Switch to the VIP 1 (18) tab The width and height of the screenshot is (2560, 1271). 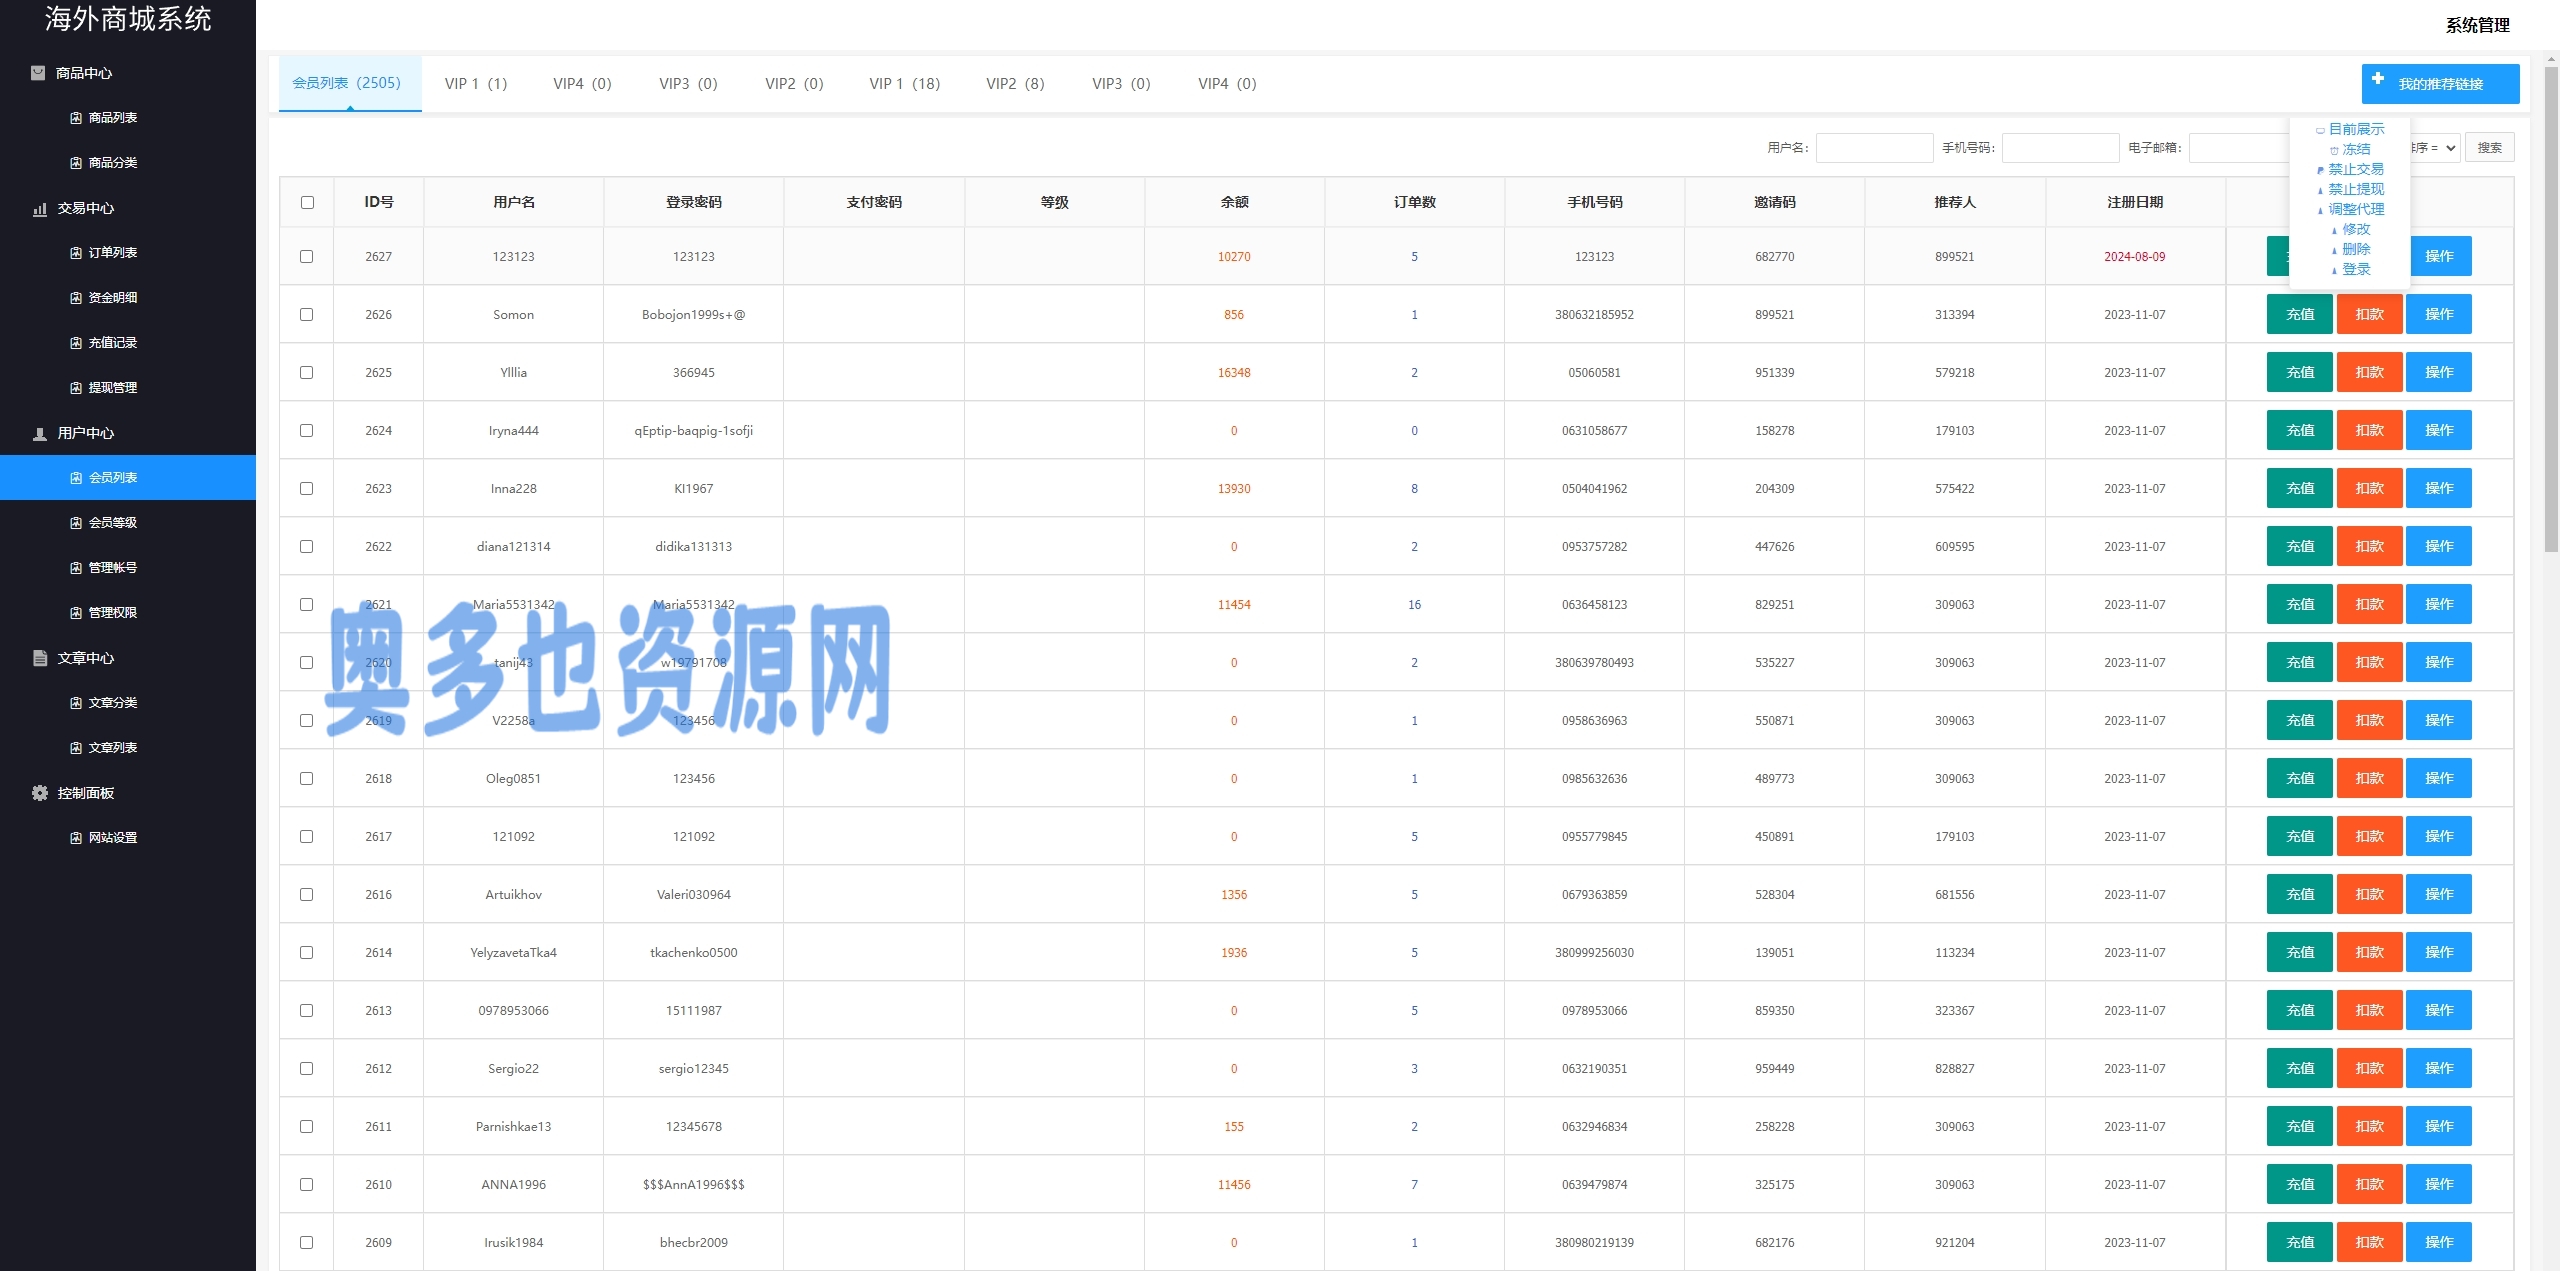904,84
